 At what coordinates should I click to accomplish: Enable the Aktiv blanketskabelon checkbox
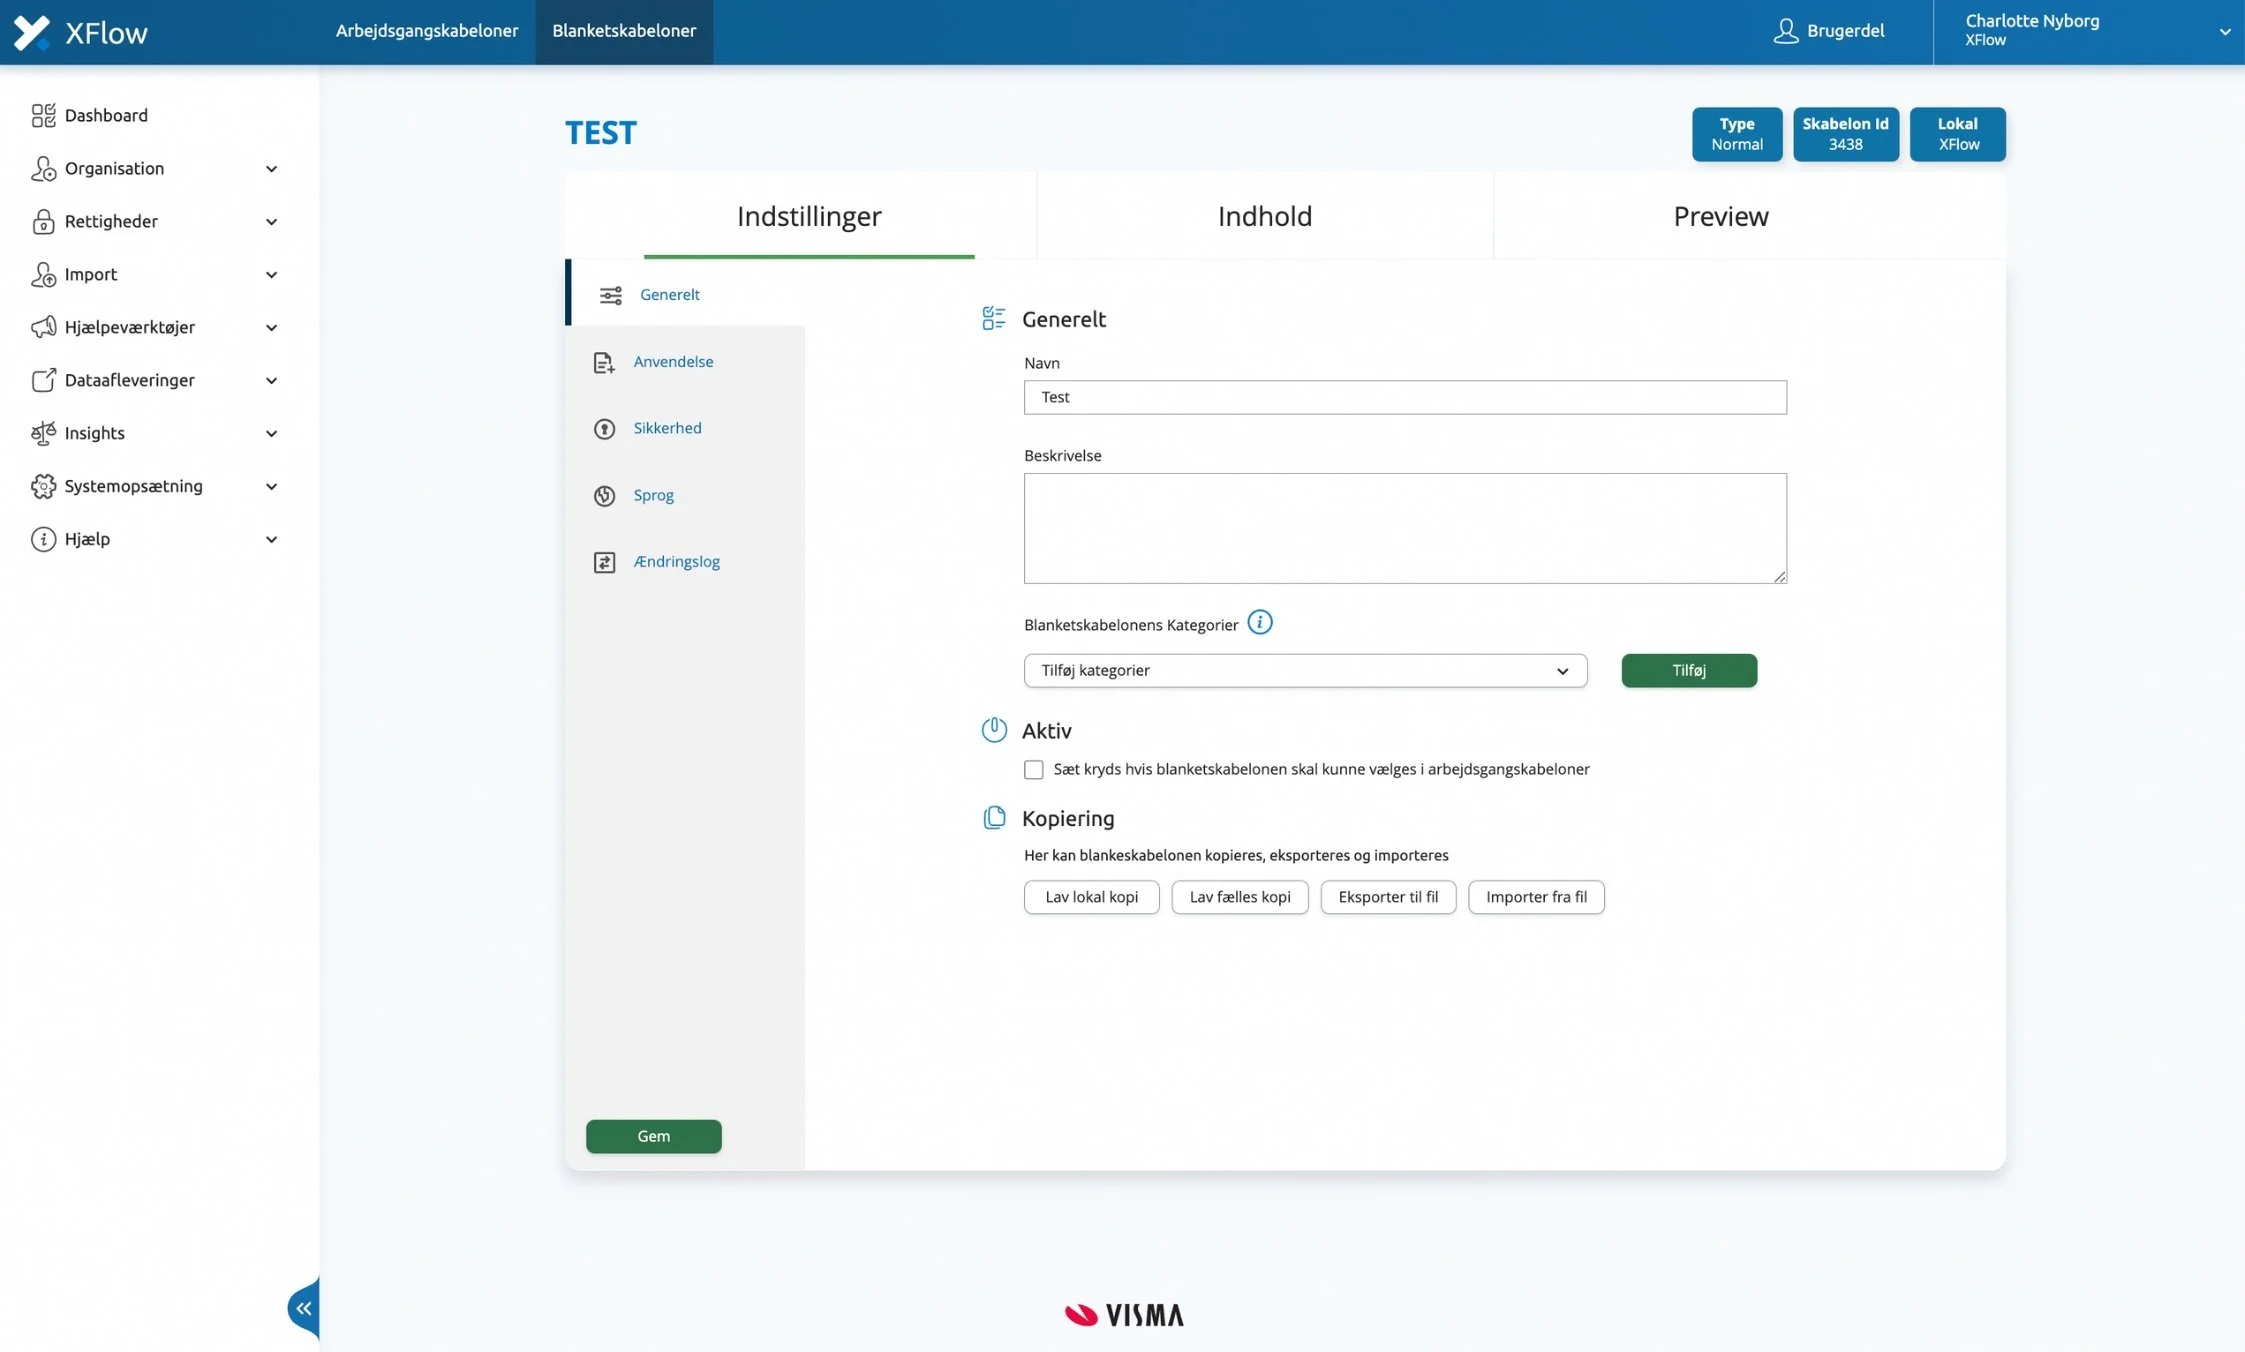click(x=1033, y=770)
